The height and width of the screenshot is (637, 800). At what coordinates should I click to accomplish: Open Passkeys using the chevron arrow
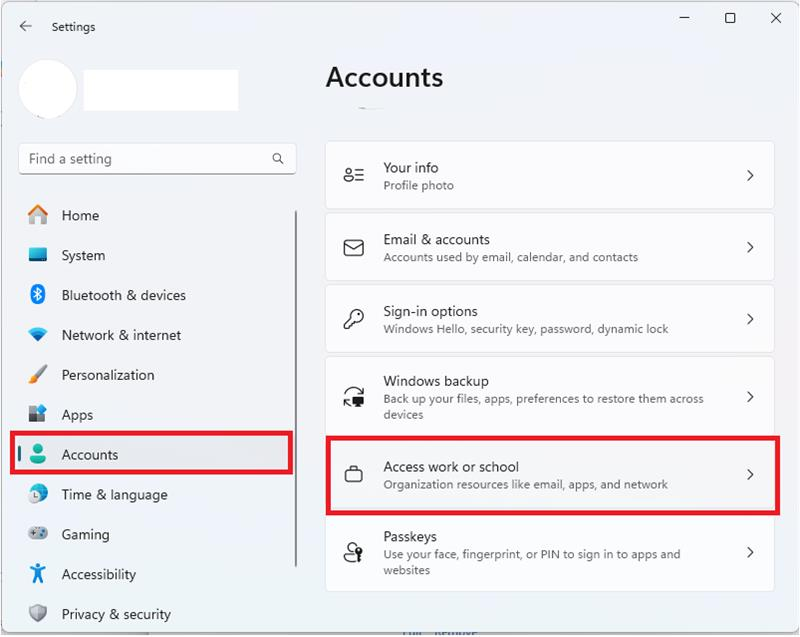pos(750,552)
